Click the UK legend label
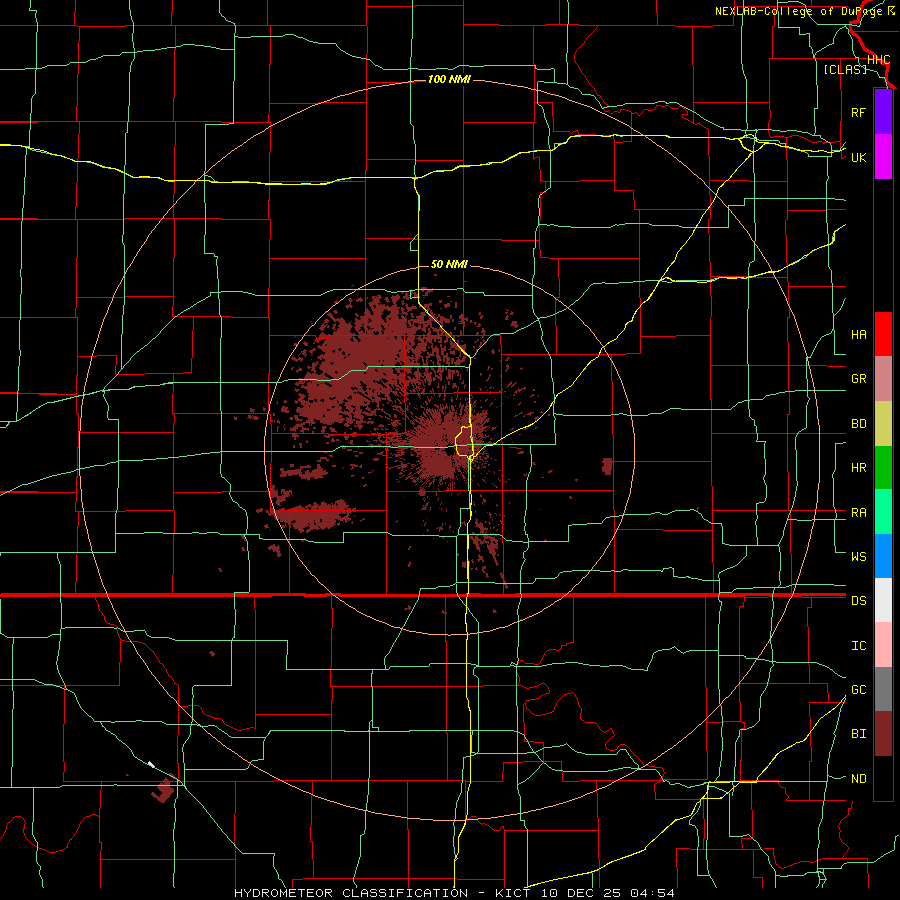Image resolution: width=900 pixels, height=900 pixels. [x=858, y=157]
